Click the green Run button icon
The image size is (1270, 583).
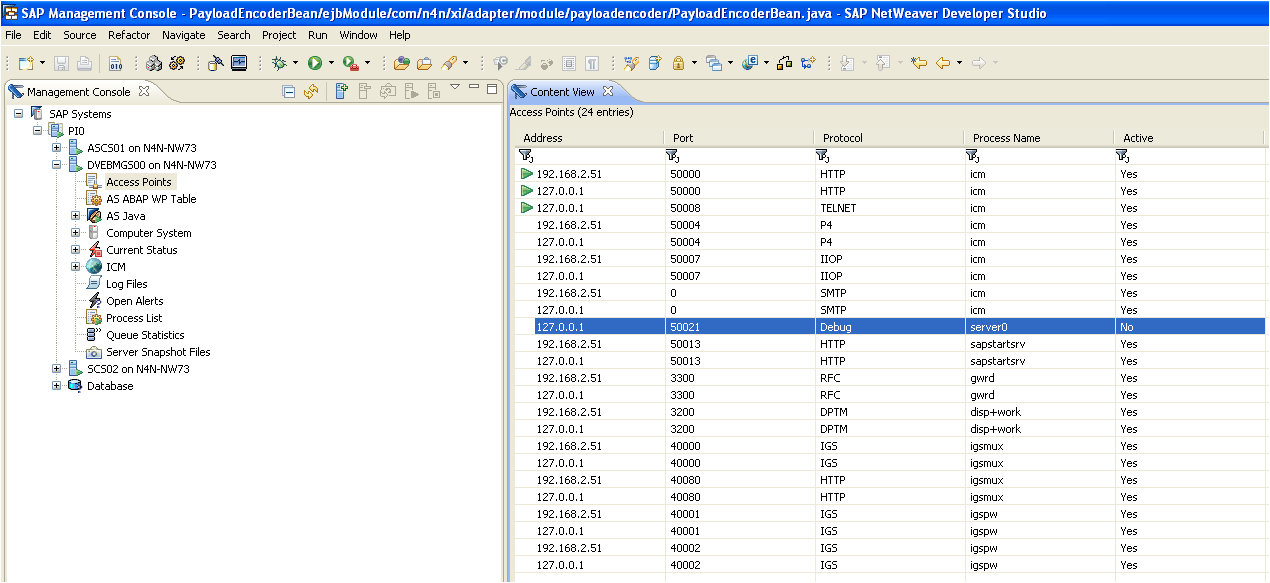(x=314, y=63)
